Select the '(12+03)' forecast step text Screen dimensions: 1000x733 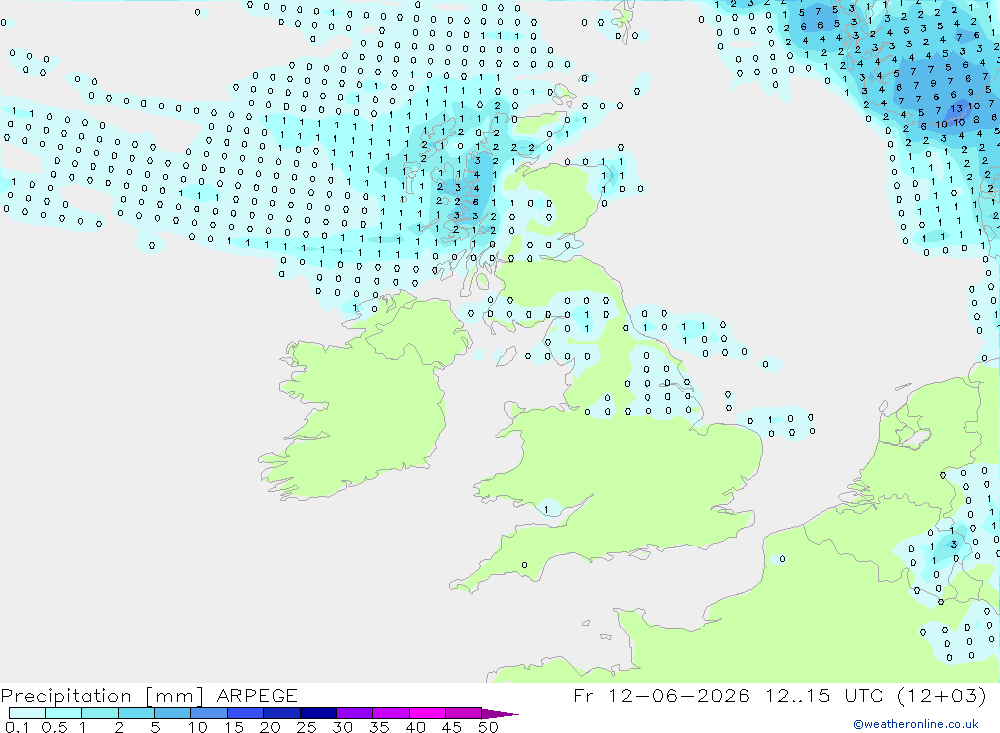(941, 695)
